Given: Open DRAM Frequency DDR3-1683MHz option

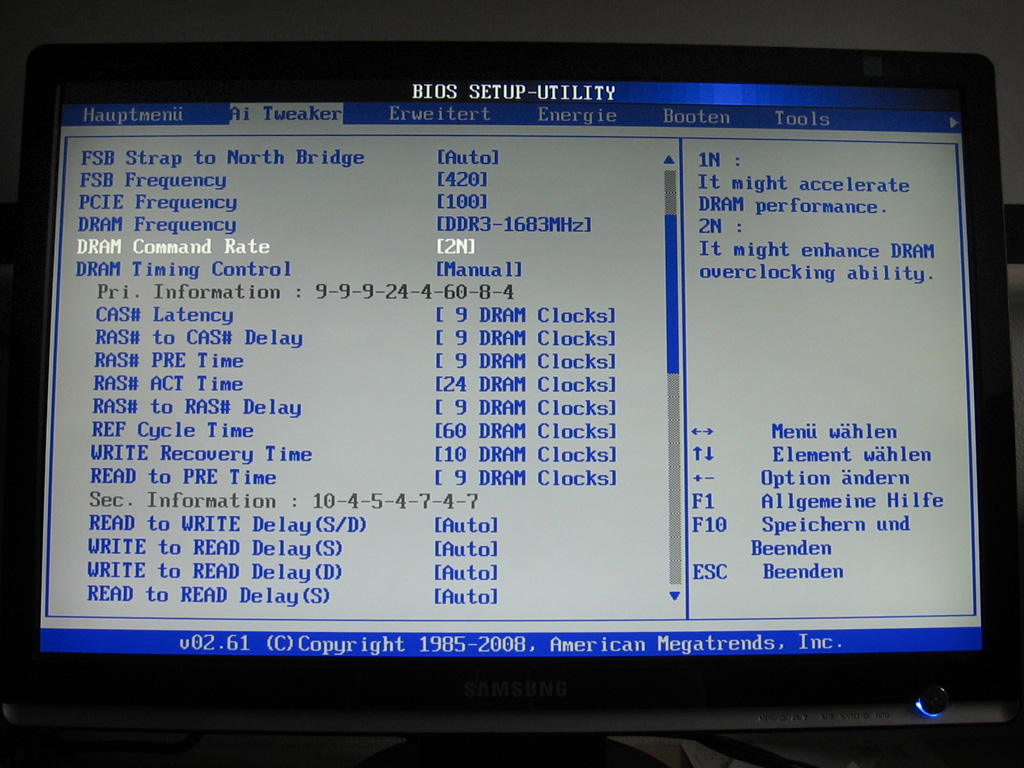Looking at the screenshot, I should [x=514, y=225].
